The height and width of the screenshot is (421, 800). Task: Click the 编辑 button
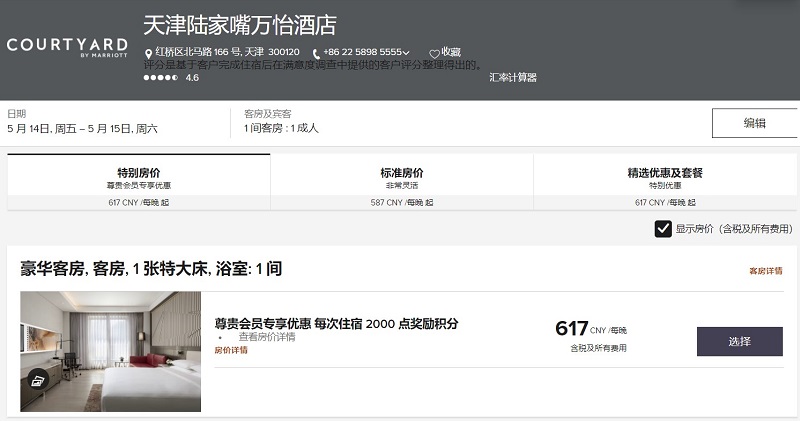coord(755,123)
